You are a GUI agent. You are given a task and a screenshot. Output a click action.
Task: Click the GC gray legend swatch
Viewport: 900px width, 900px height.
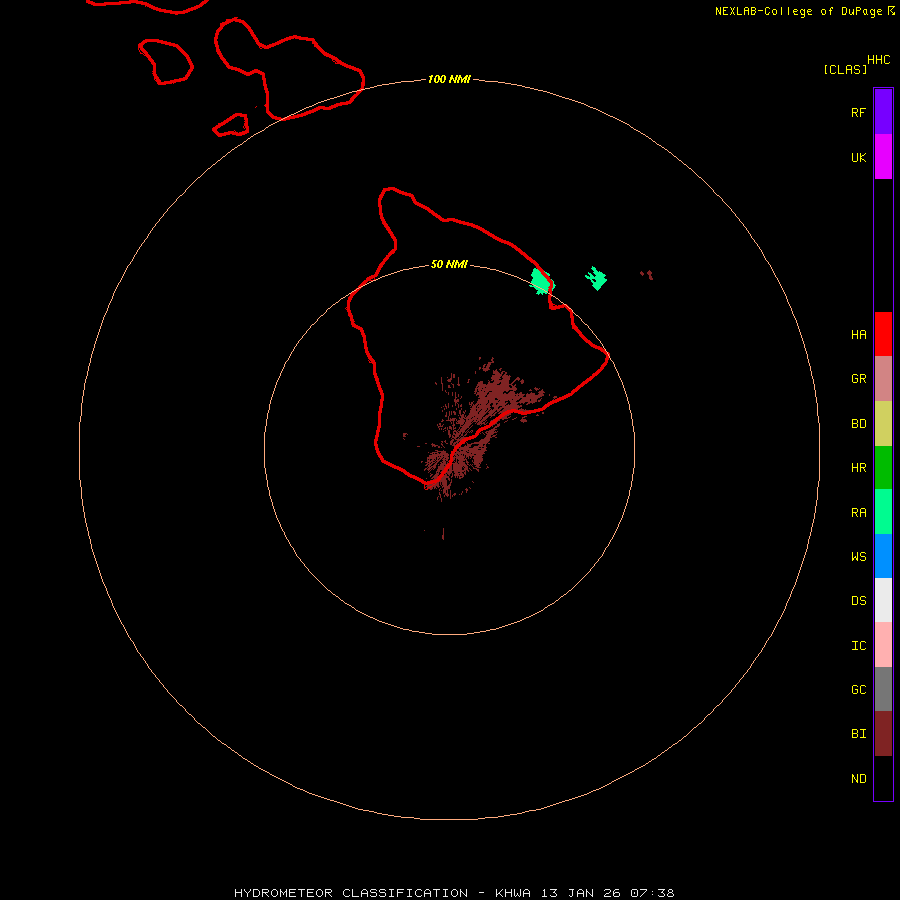click(x=883, y=689)
